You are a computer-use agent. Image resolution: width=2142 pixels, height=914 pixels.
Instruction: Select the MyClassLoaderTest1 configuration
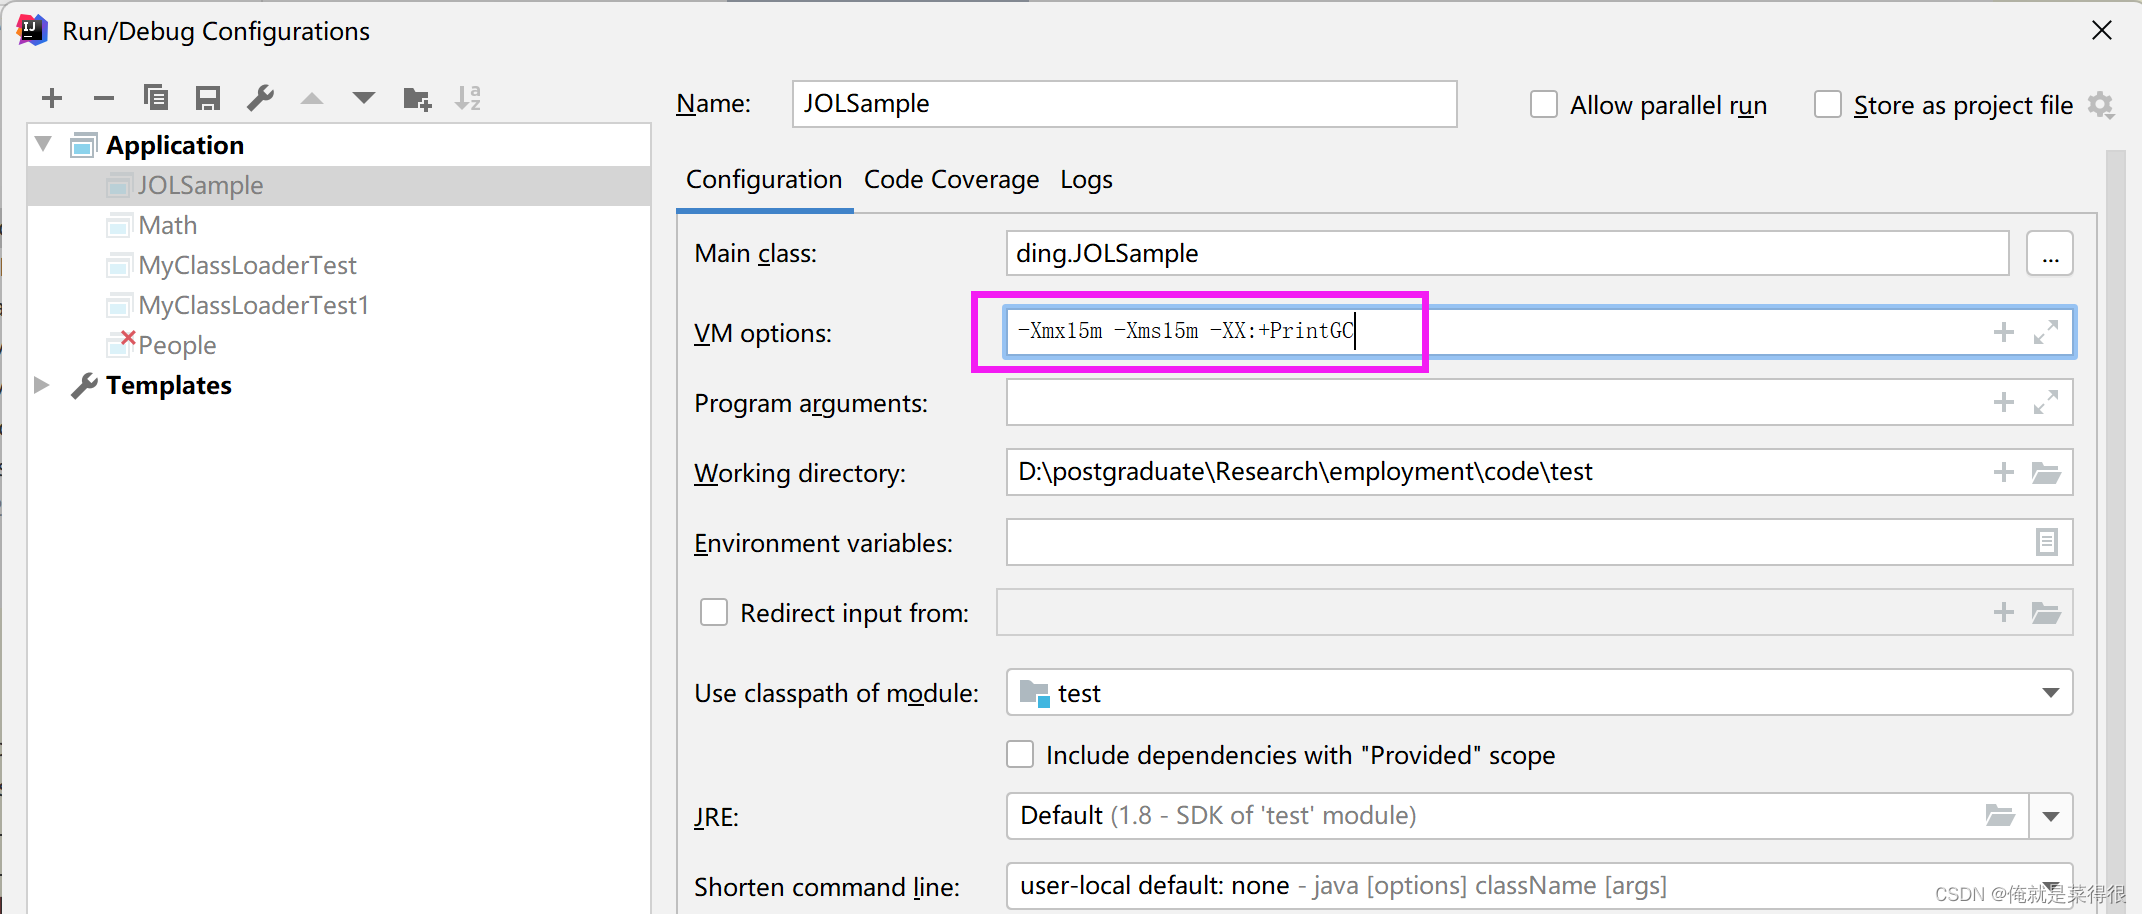click(340, 305)
